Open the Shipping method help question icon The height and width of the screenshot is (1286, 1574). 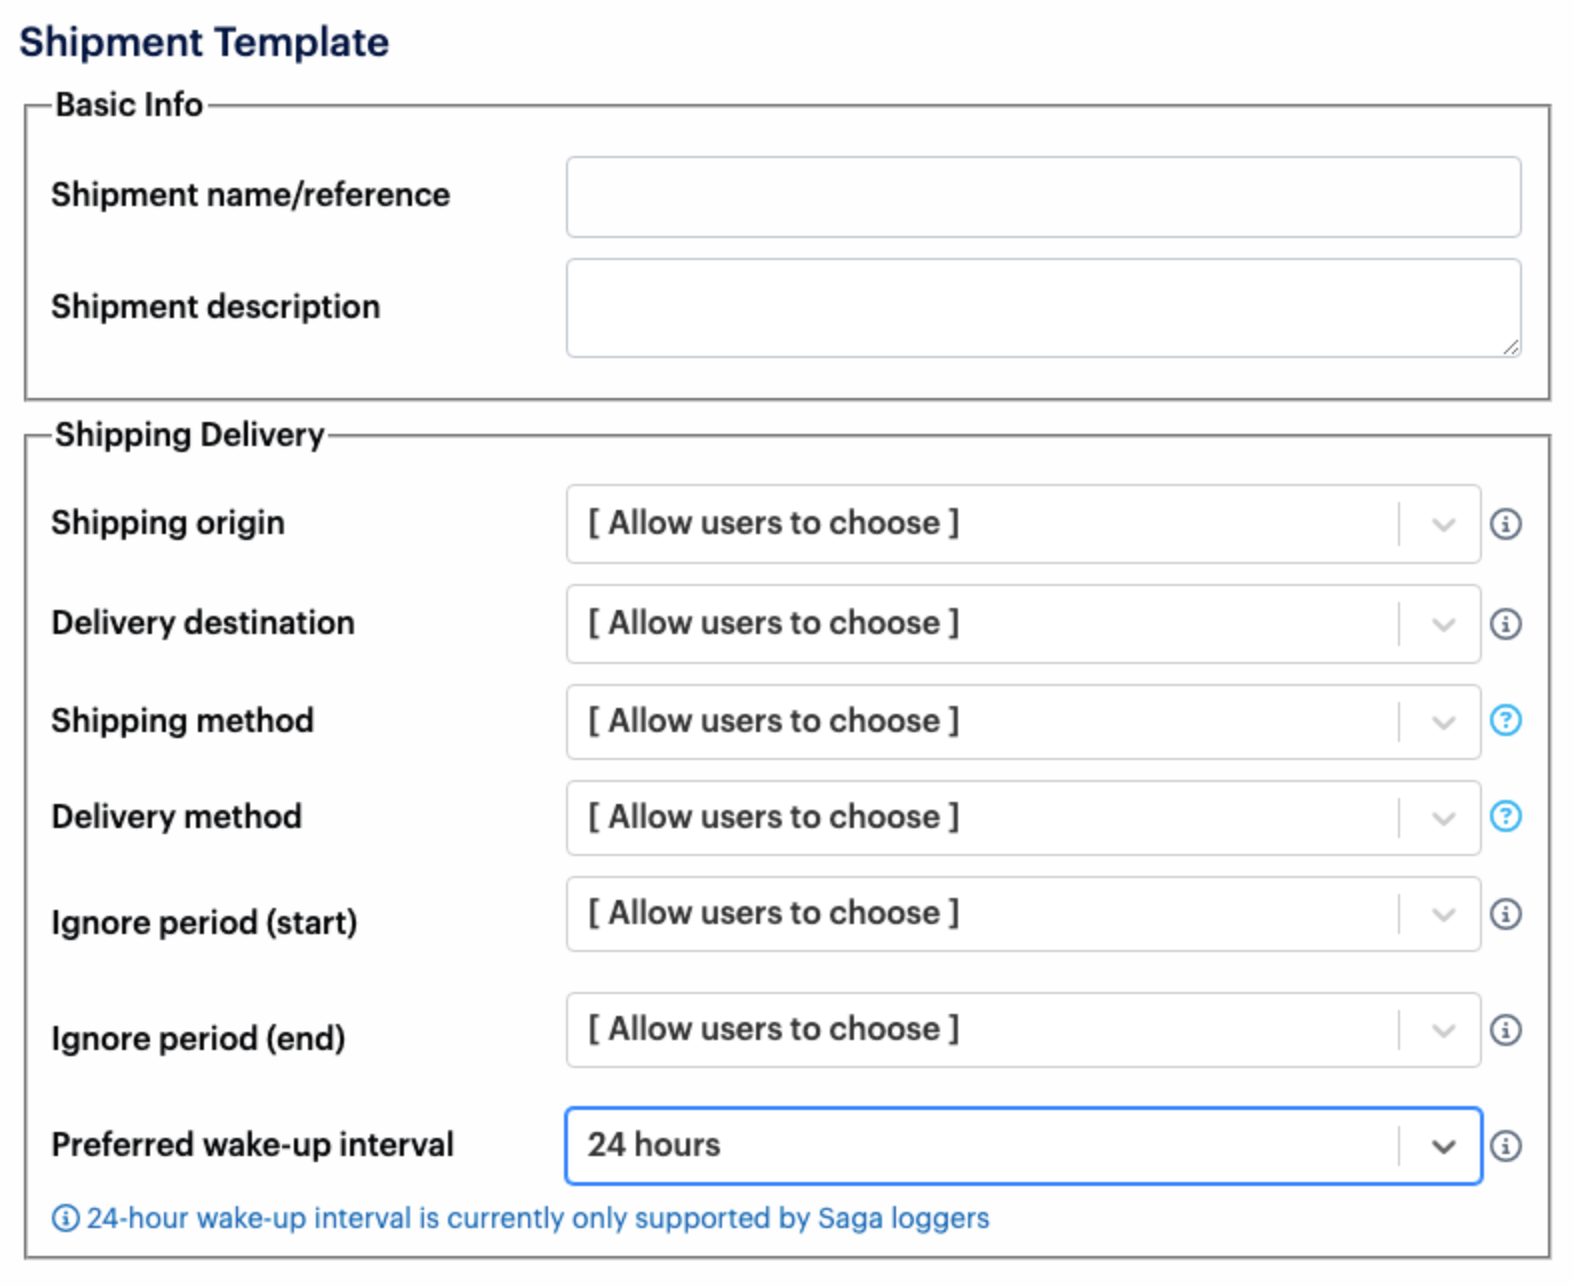click(1505, 720)
